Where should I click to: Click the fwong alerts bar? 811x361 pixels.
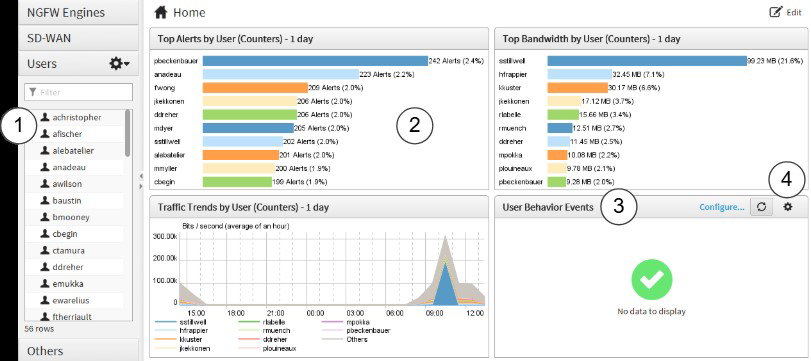click(x=255, y=87)
